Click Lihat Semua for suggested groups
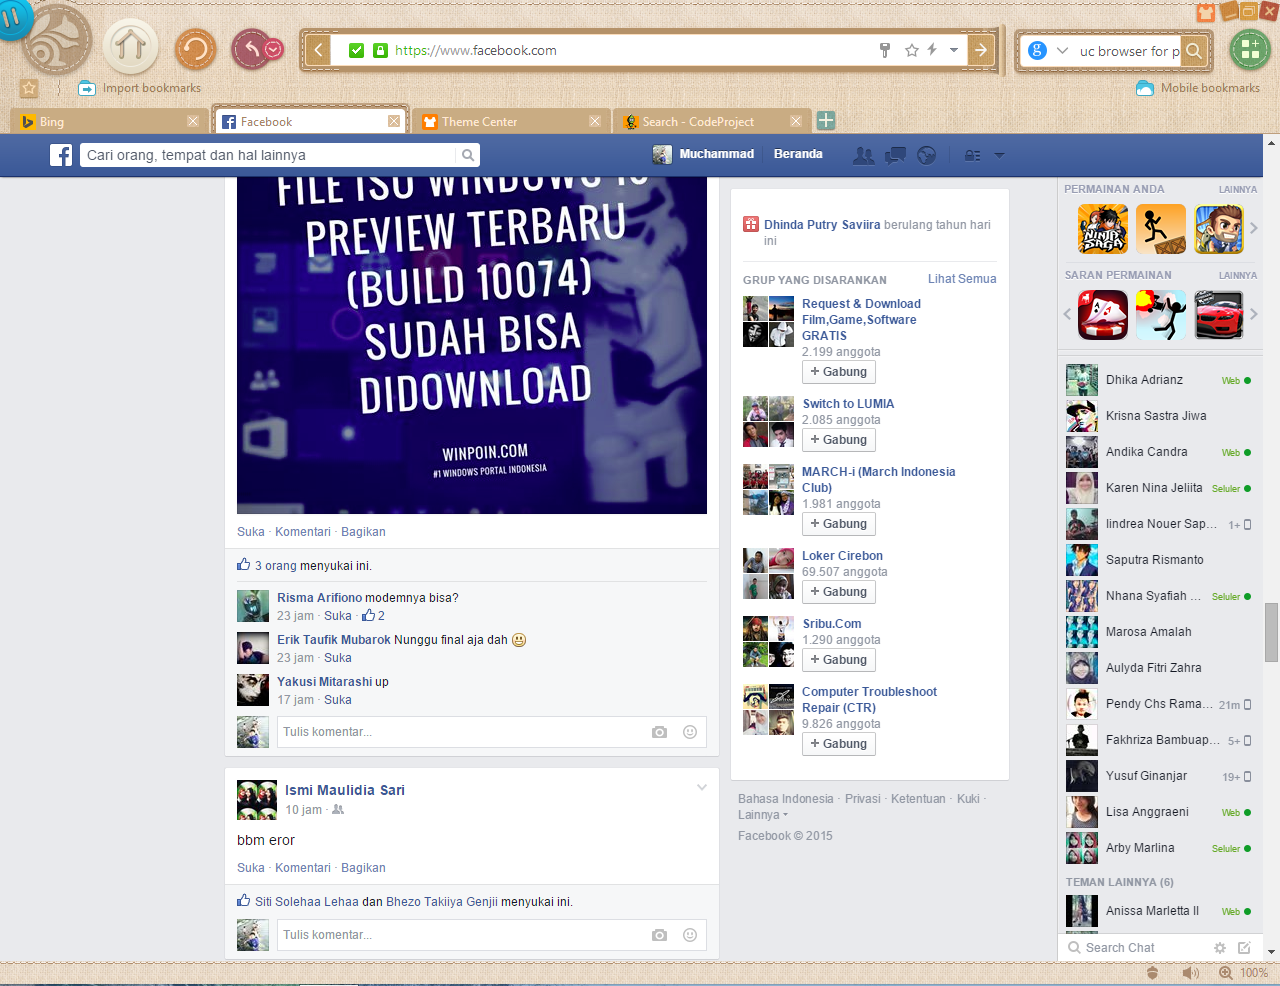Screen dimensions: 1280x986 962,279
